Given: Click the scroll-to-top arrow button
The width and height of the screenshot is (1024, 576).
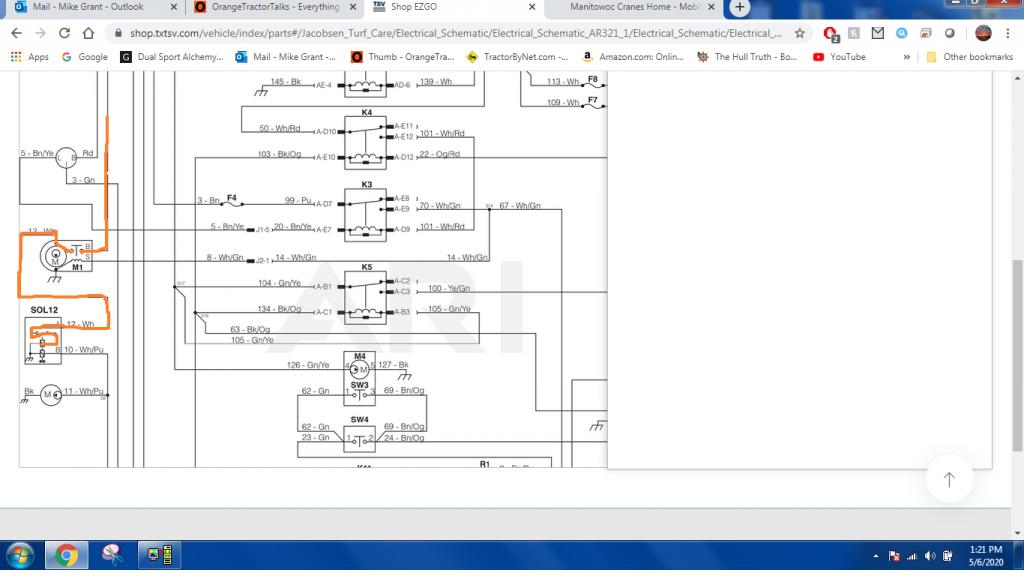Looking at the screenshot, I should [949, 480].
